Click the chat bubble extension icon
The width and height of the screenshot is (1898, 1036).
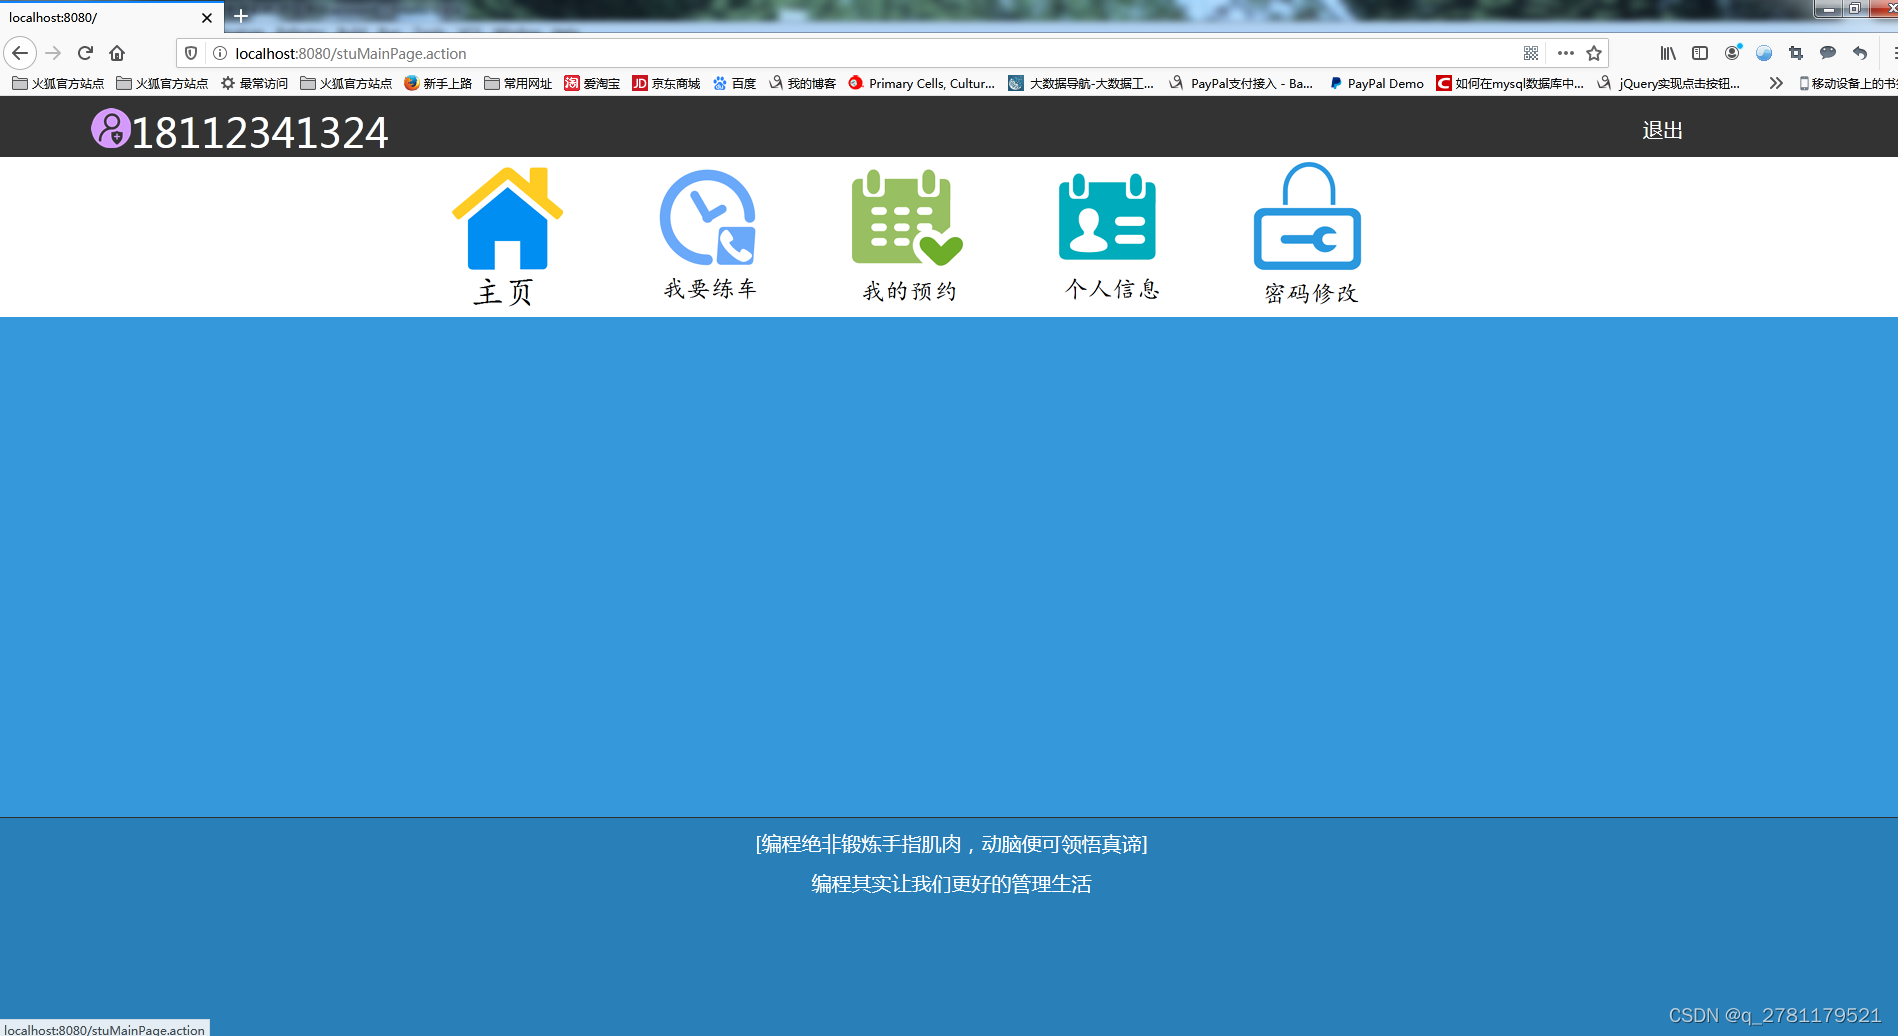pos(1828,53)
